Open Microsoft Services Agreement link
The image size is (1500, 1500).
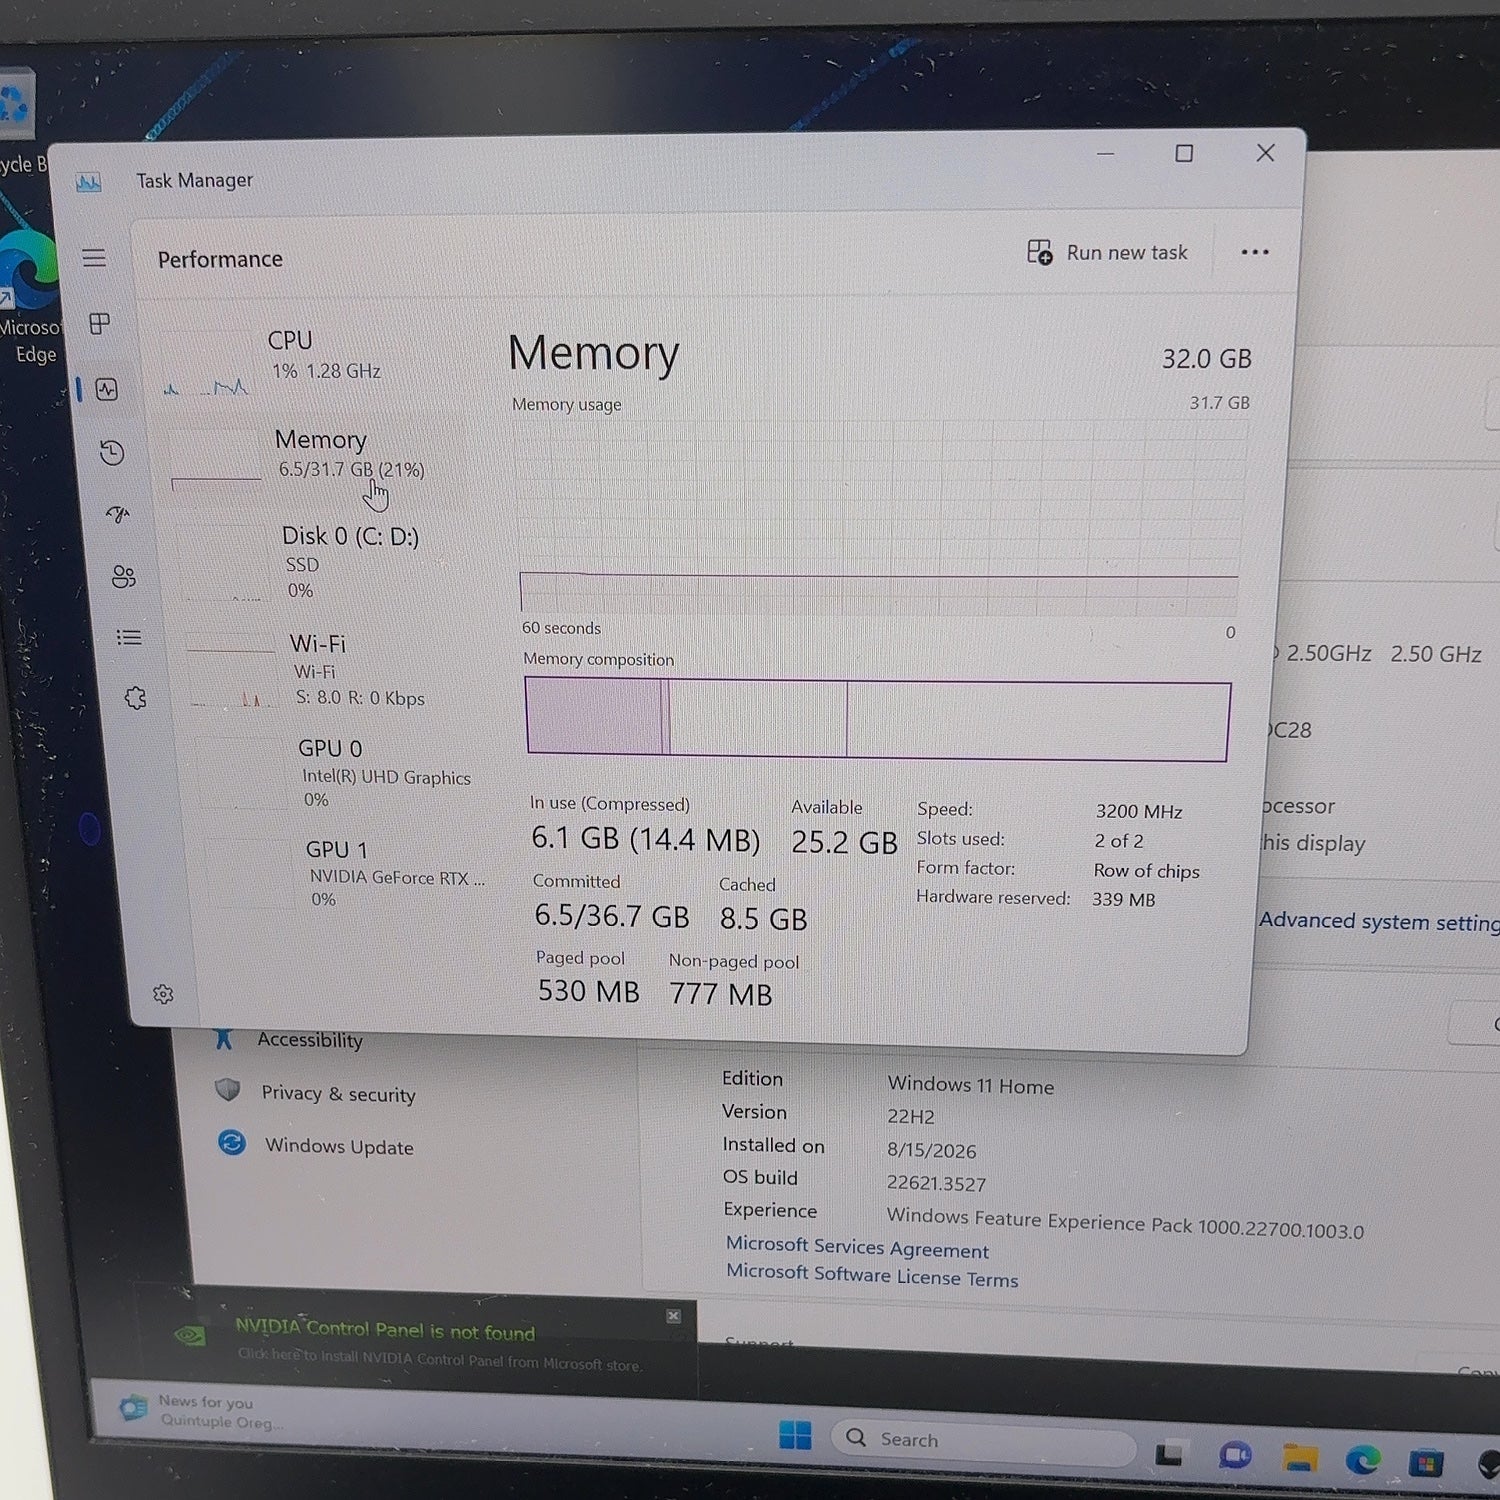[x=857, y=1247]
